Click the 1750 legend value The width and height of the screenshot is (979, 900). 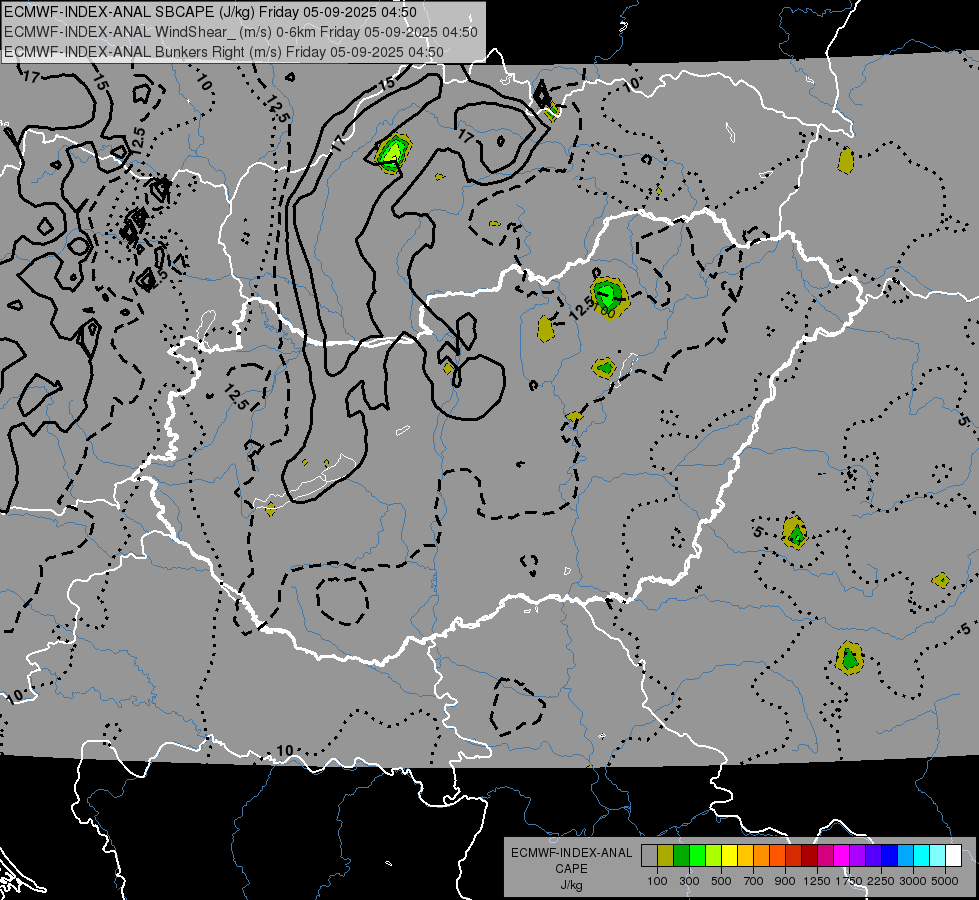click(850, 881)
